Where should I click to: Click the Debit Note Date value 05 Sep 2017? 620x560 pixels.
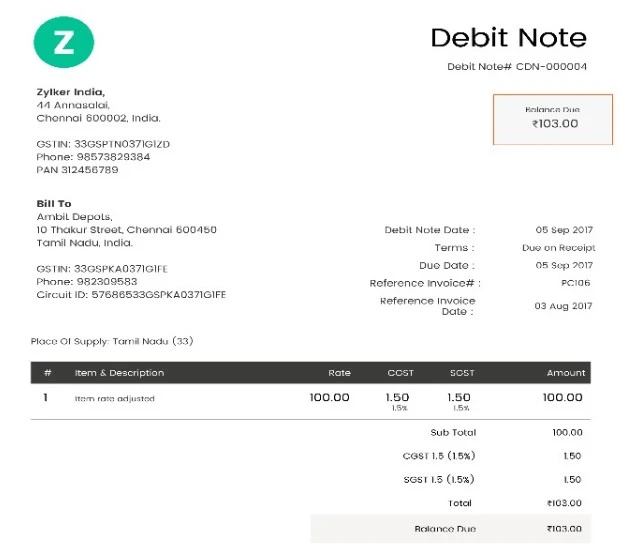tap(564, 230)
